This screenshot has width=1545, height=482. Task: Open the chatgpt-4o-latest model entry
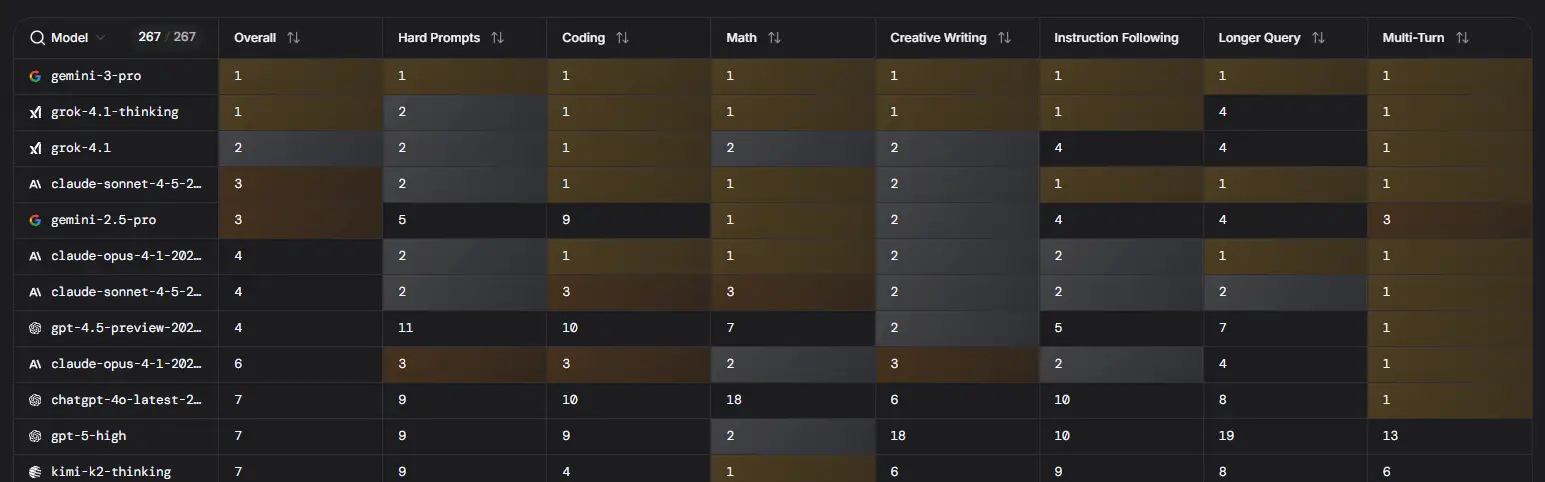point(126,400)
